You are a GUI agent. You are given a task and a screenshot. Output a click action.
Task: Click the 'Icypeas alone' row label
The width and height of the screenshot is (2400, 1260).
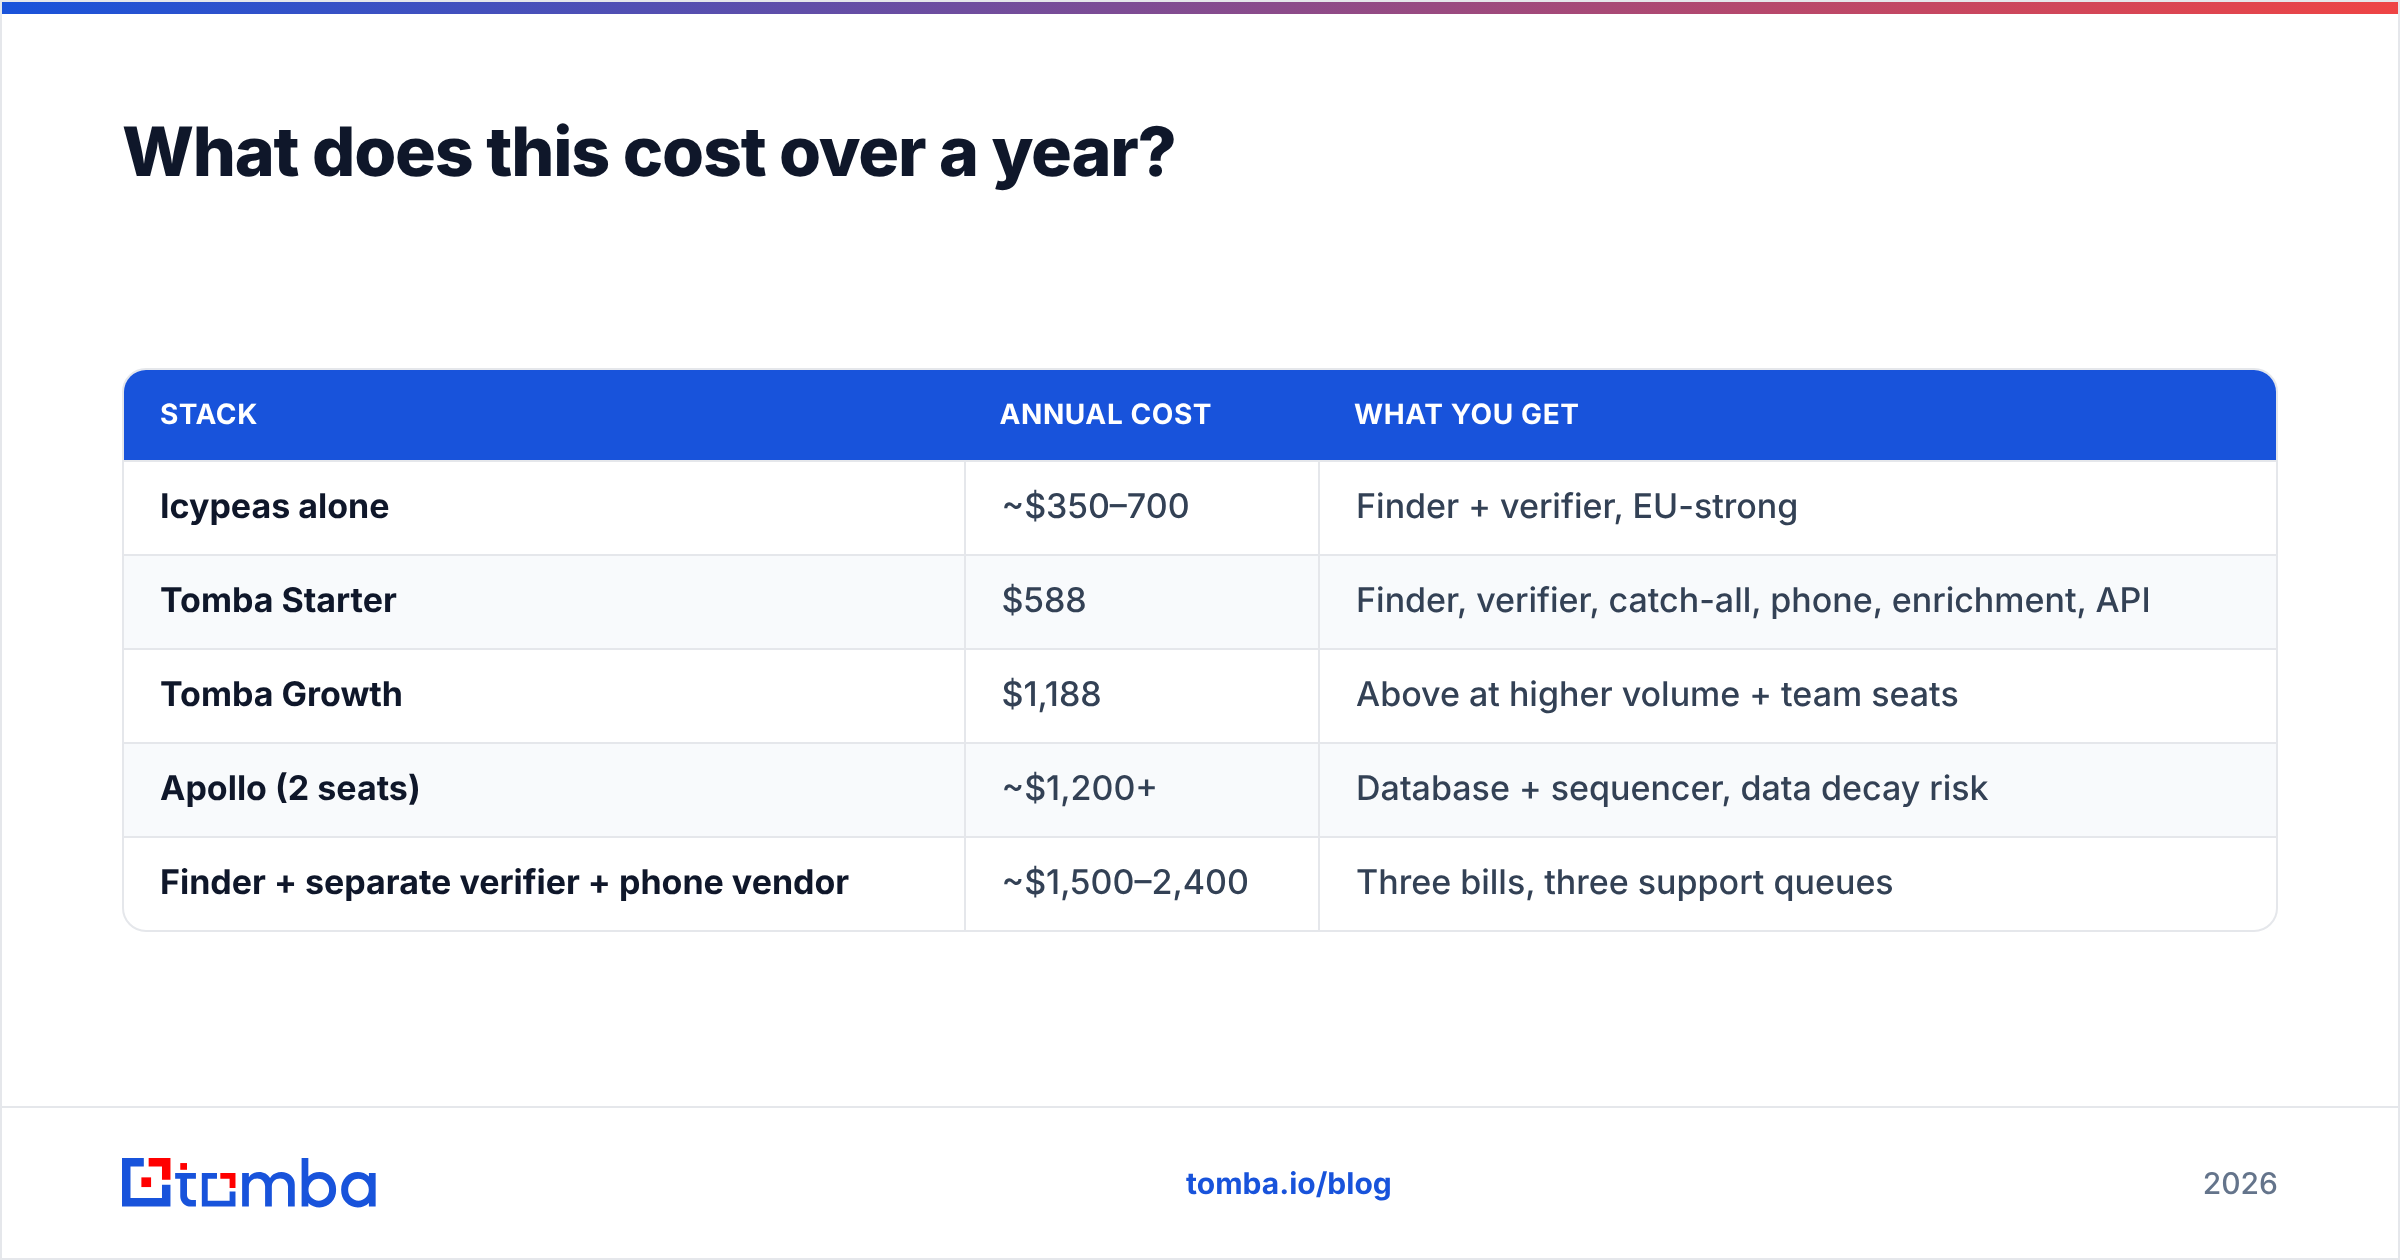coord(274,507)
